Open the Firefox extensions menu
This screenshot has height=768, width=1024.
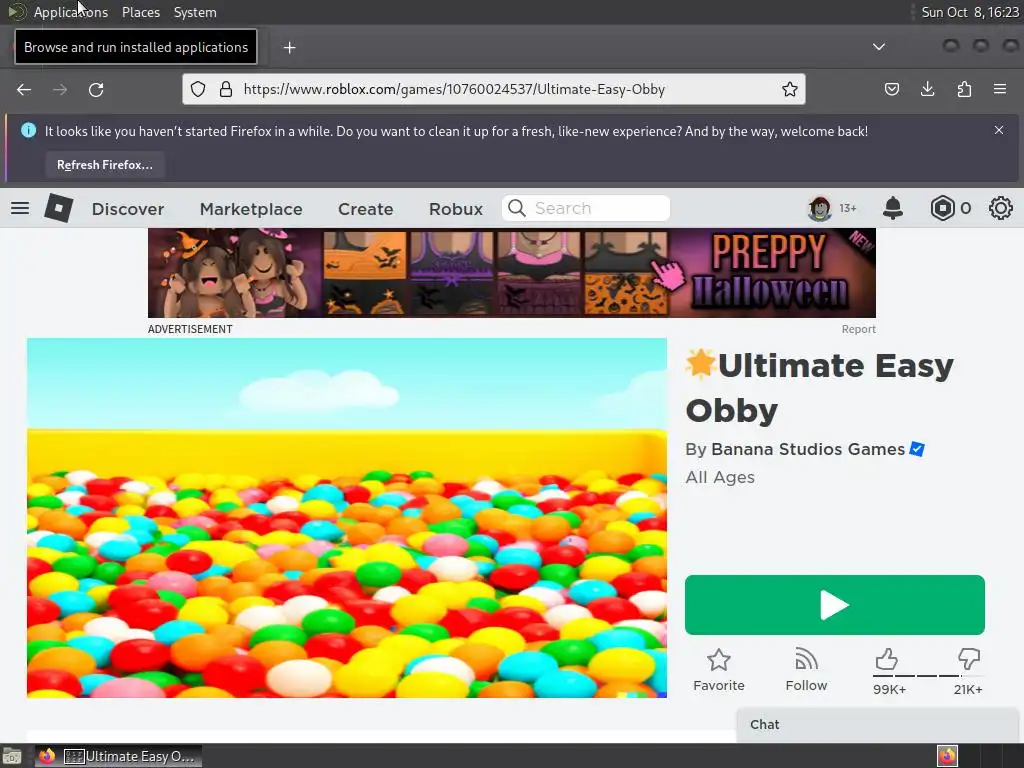coord(964,89)
